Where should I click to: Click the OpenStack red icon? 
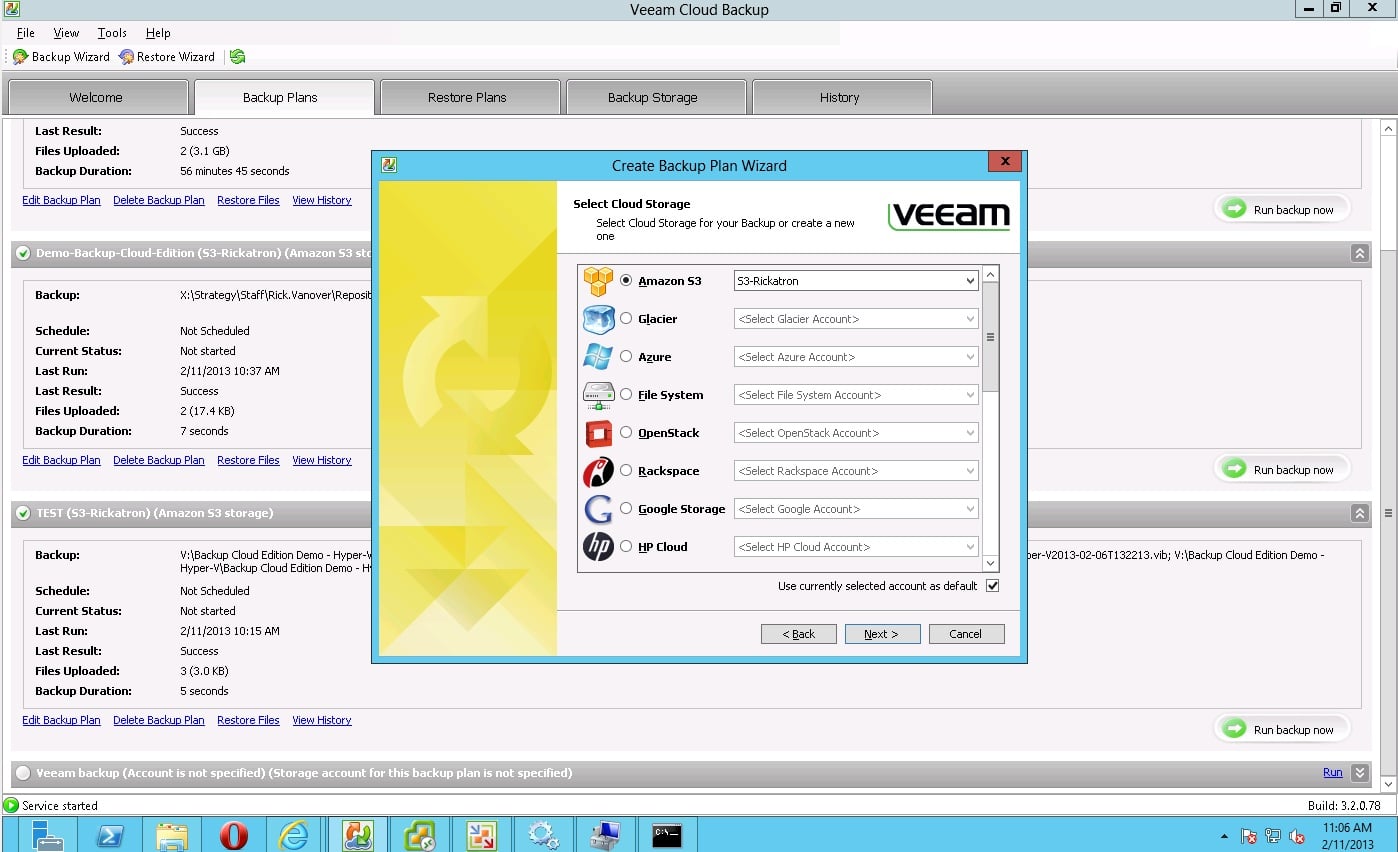point(598,433)
